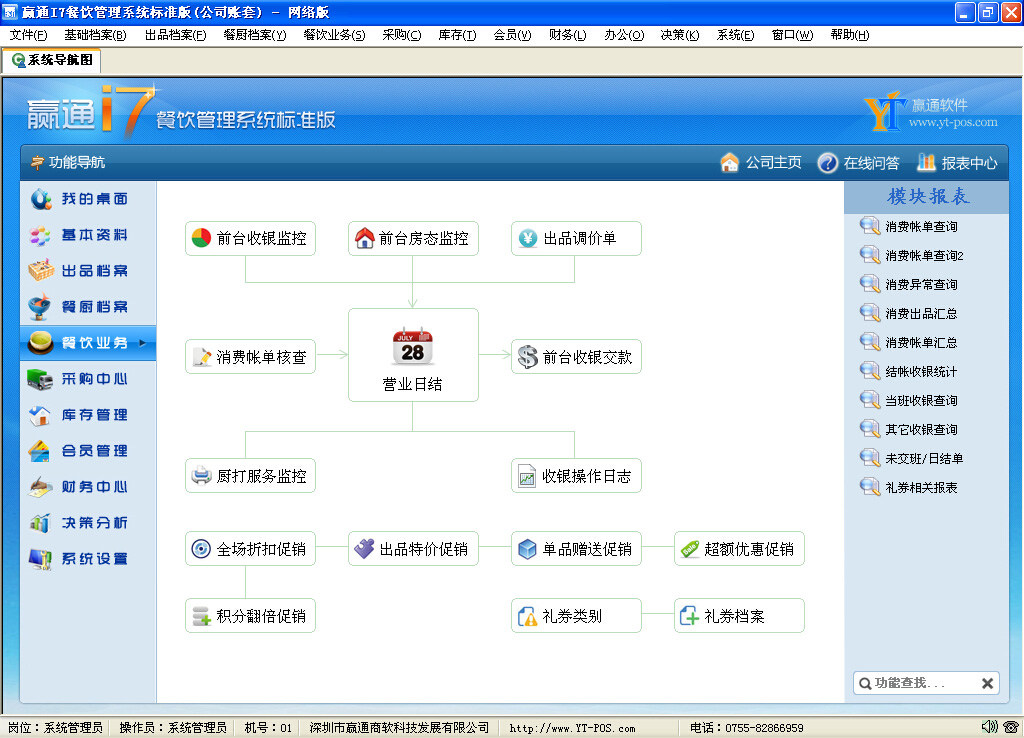The image size is (1024, 738).
Task: Open 当班收银查询 report link
Action: [921, 400]
